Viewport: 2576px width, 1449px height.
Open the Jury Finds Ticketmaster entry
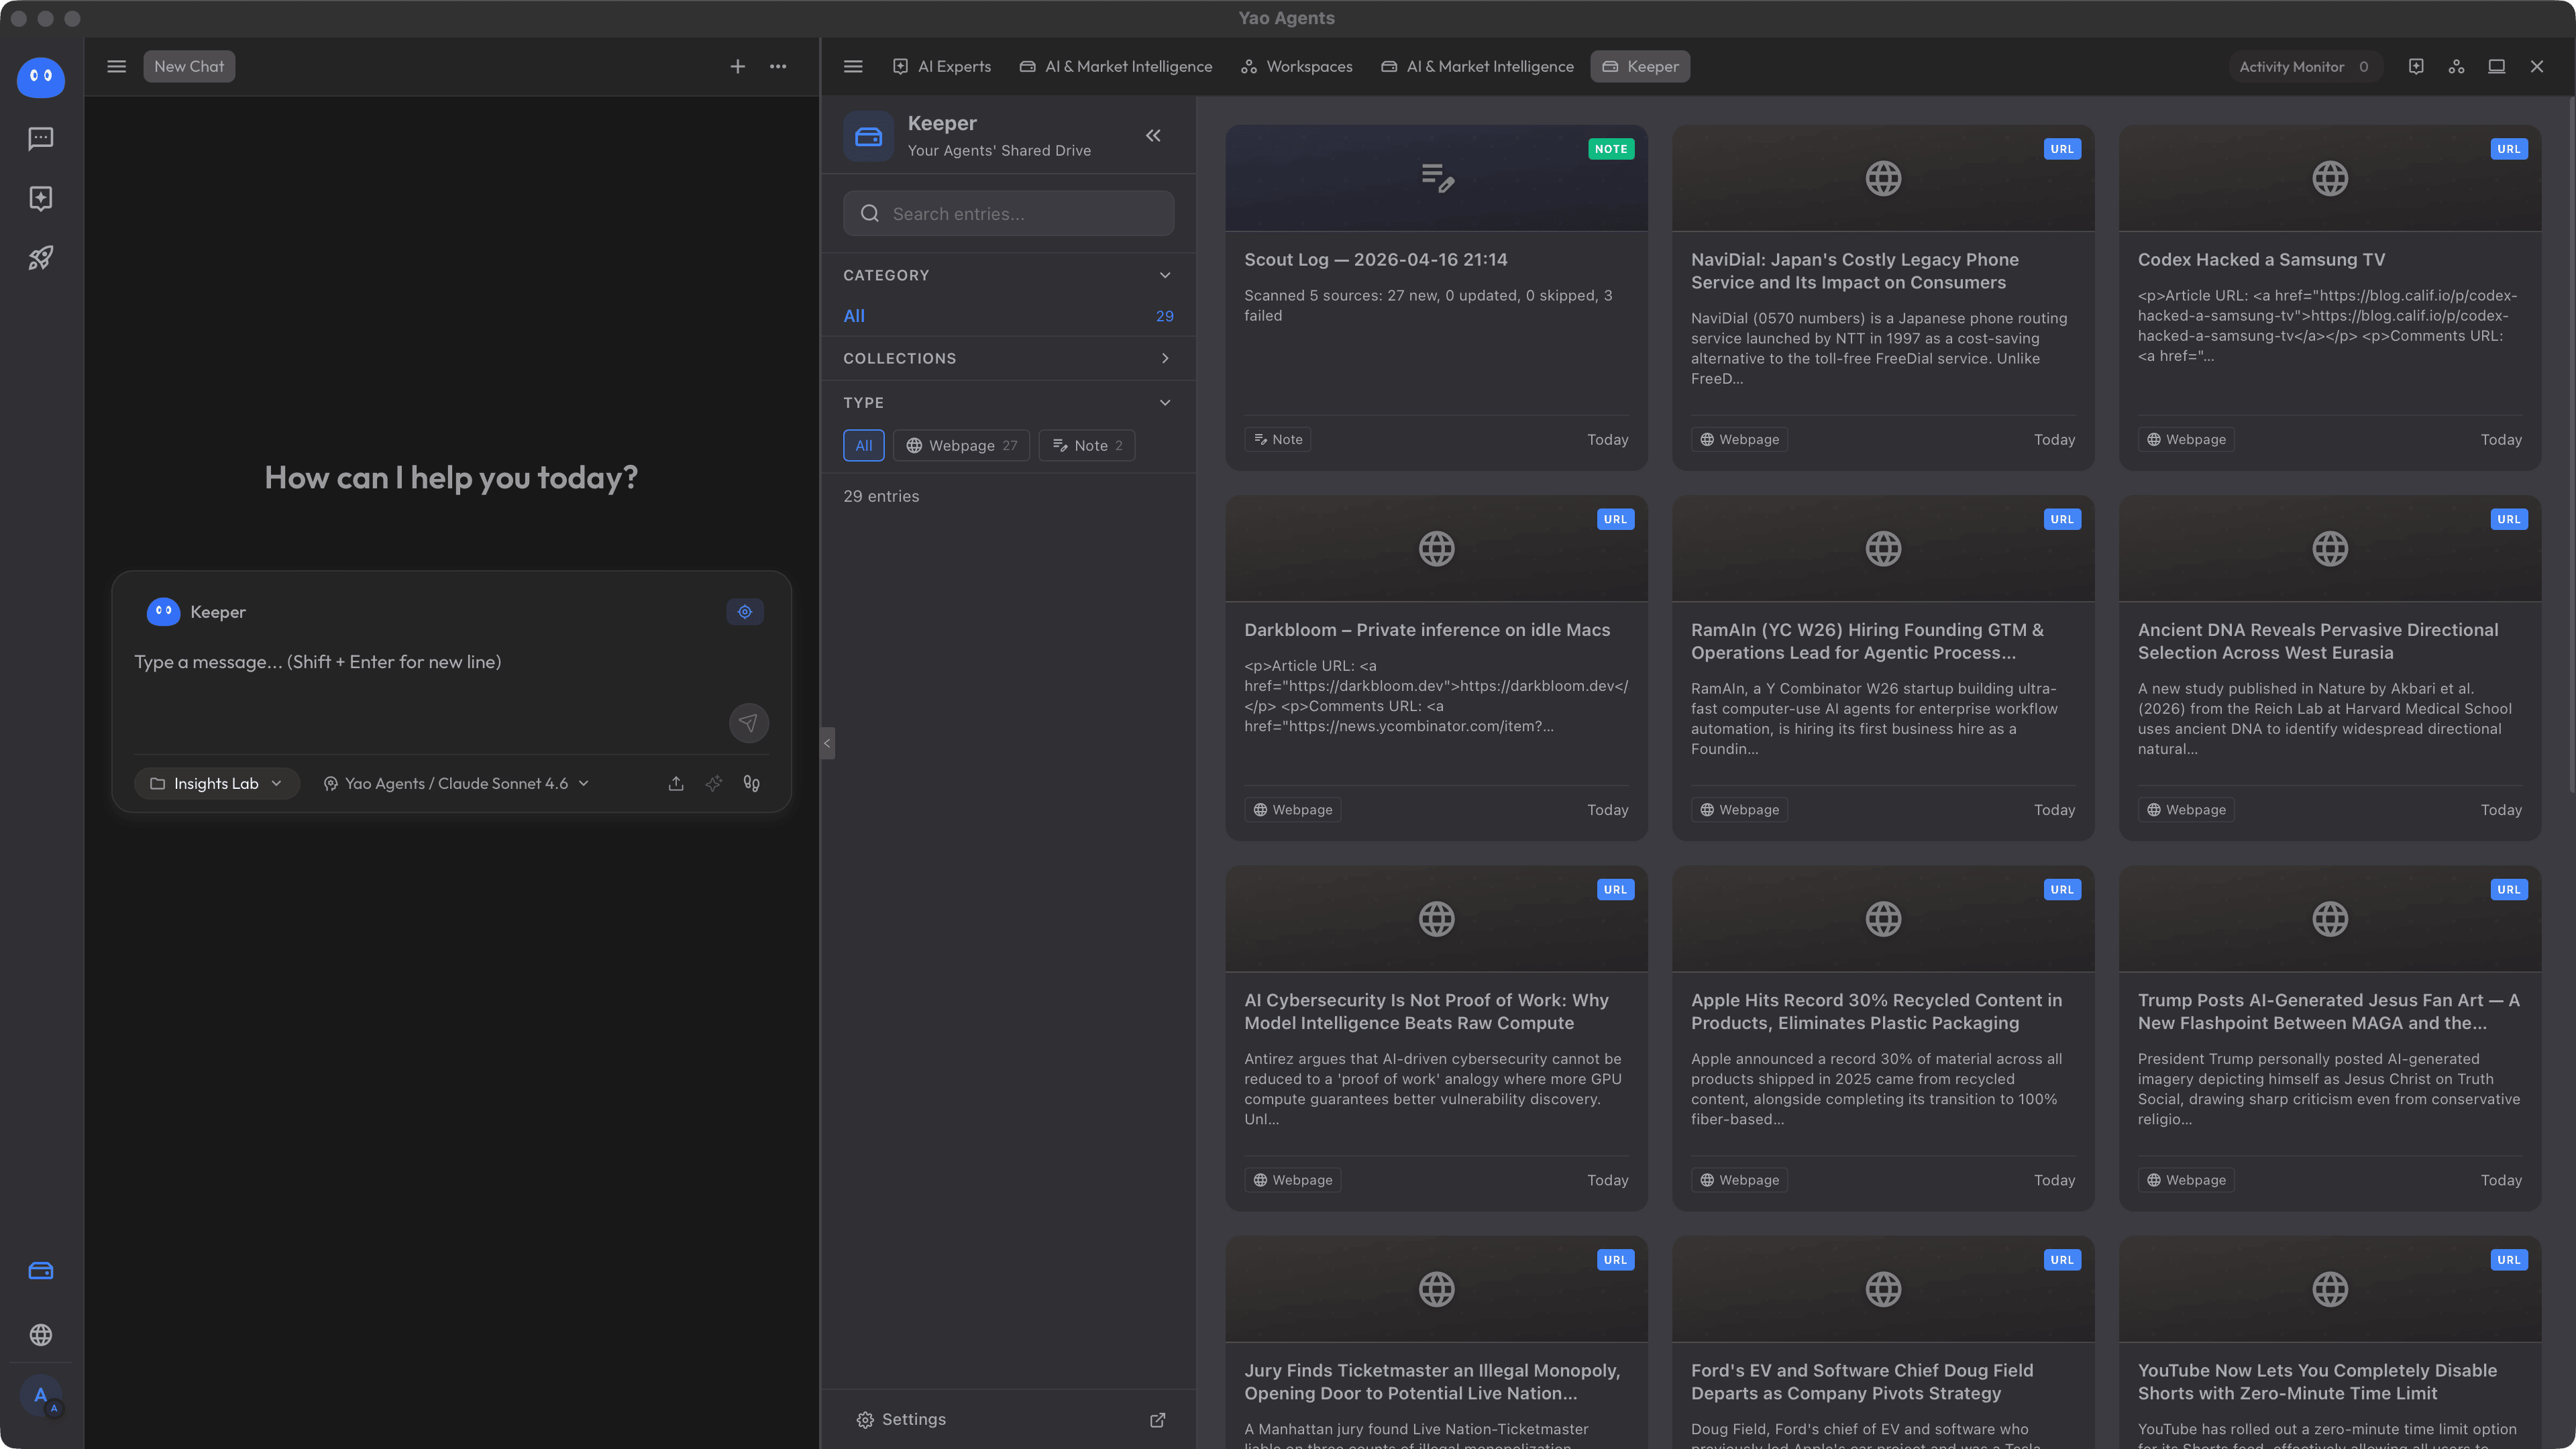[1436, 1343]
